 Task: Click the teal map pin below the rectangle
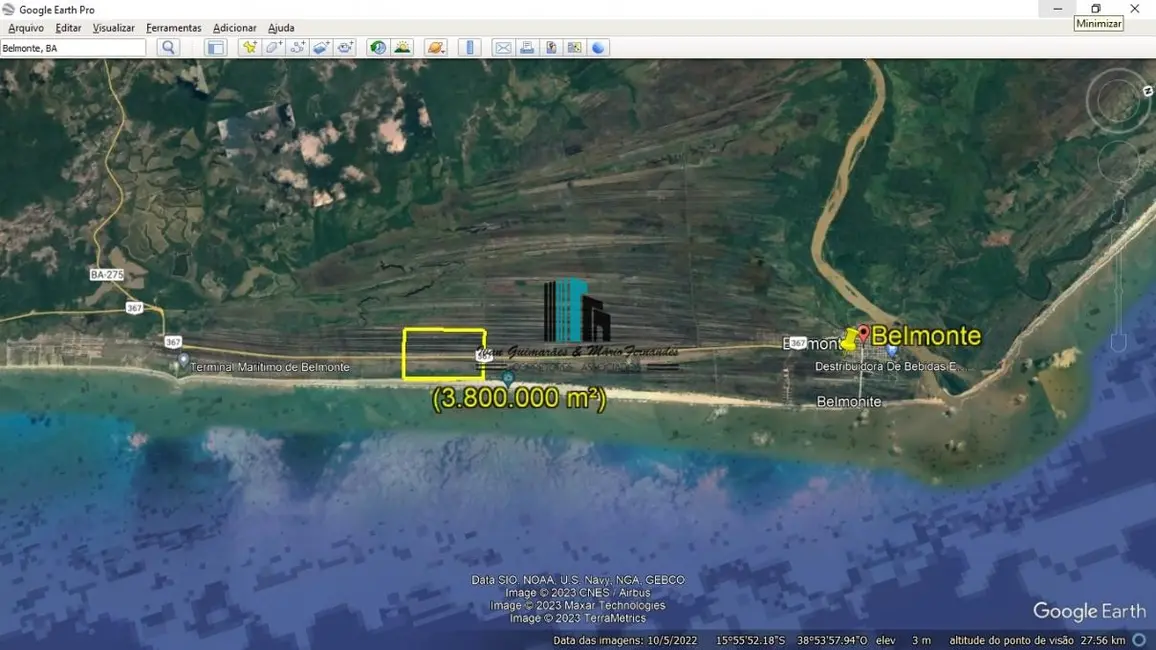point(508,378)
